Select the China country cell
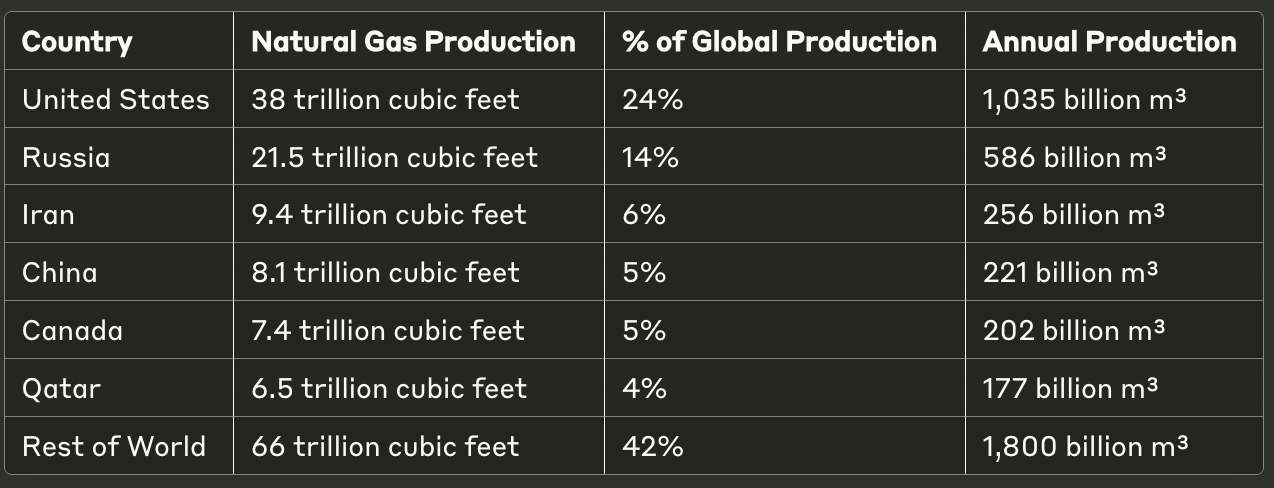The height and width of the screenshot is (488, 1274). 60,273
